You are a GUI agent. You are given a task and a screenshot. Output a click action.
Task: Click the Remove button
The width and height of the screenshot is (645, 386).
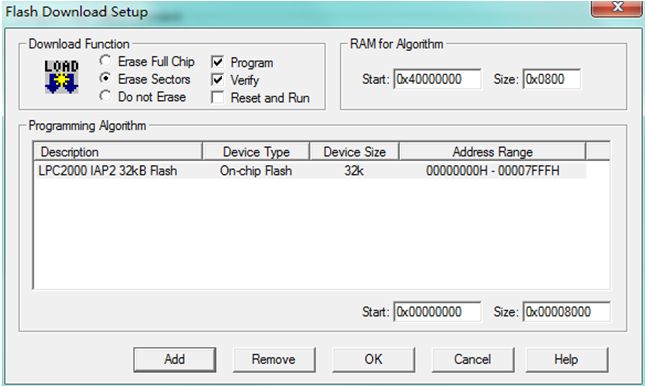(x=274, y=359)
